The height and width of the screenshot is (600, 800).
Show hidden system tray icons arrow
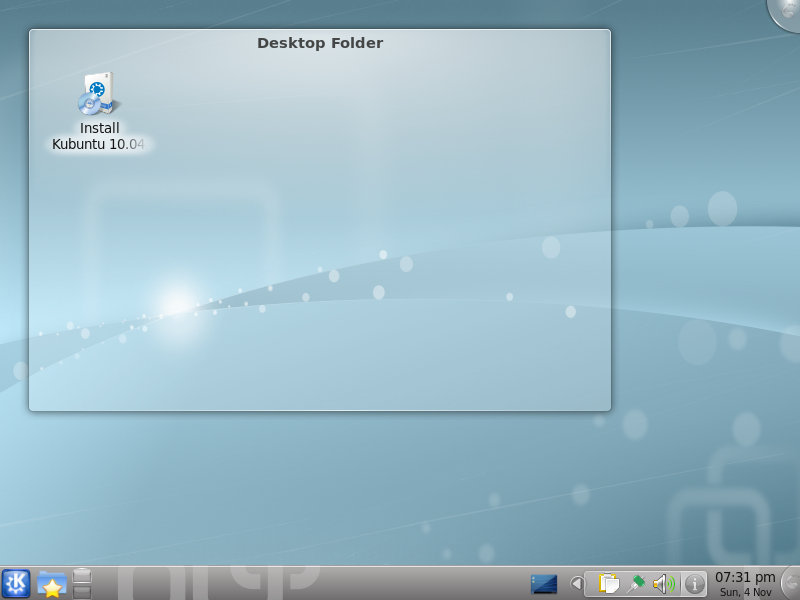click(576, 584)
